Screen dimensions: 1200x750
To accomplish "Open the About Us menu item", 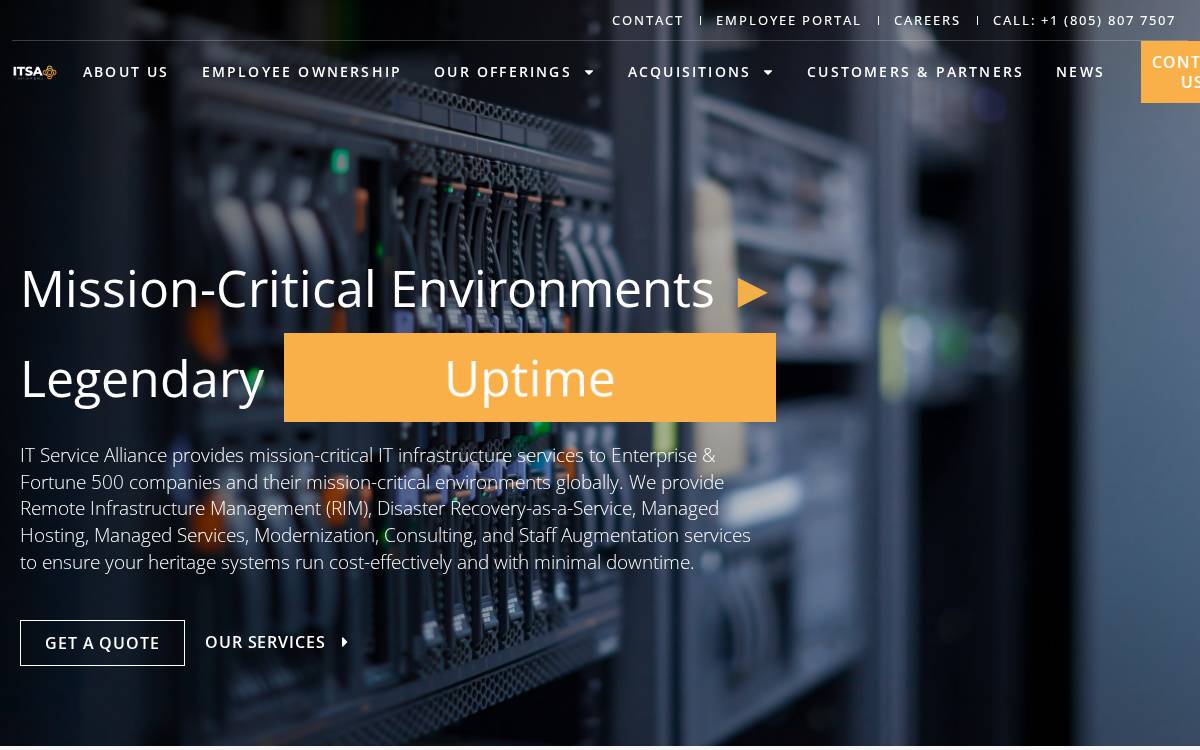I will [x=126, y=72].
